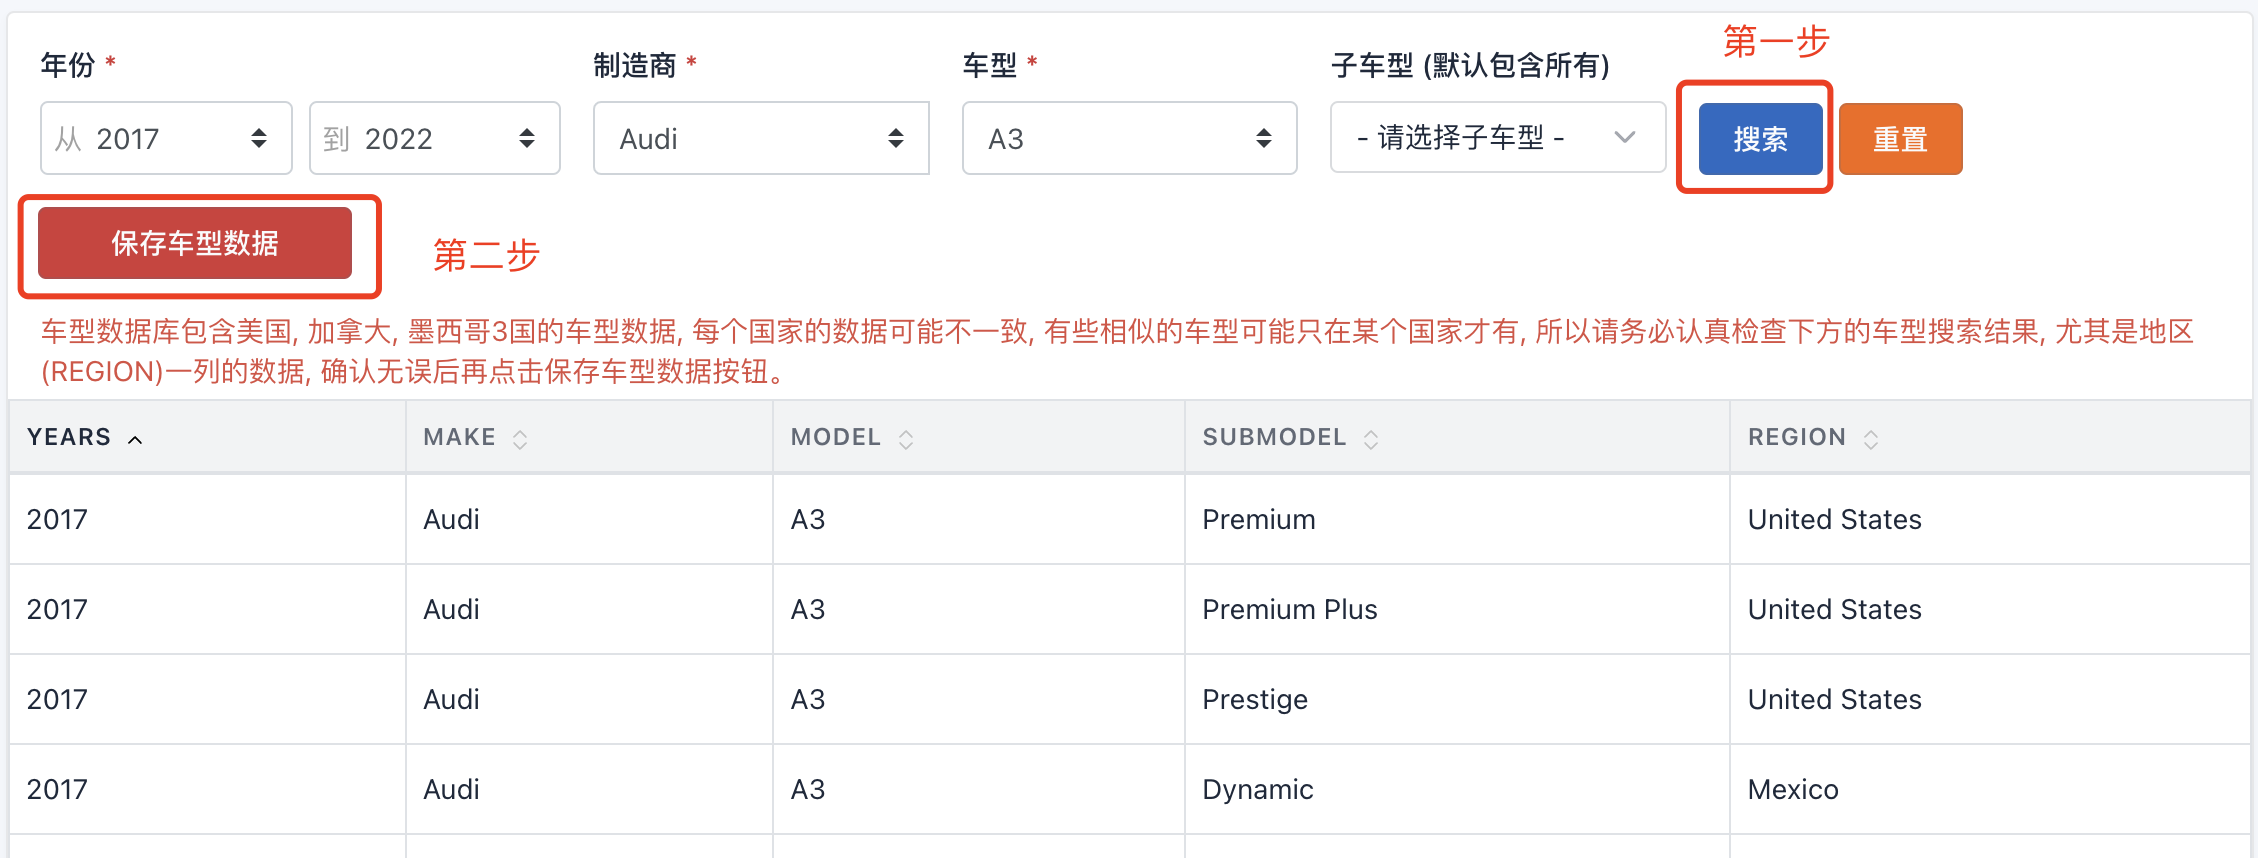Image resolution: width=2258 pixels, height=858 pixels.
Task: Click the red 保存车型数据 button
Action: point(195,243)
